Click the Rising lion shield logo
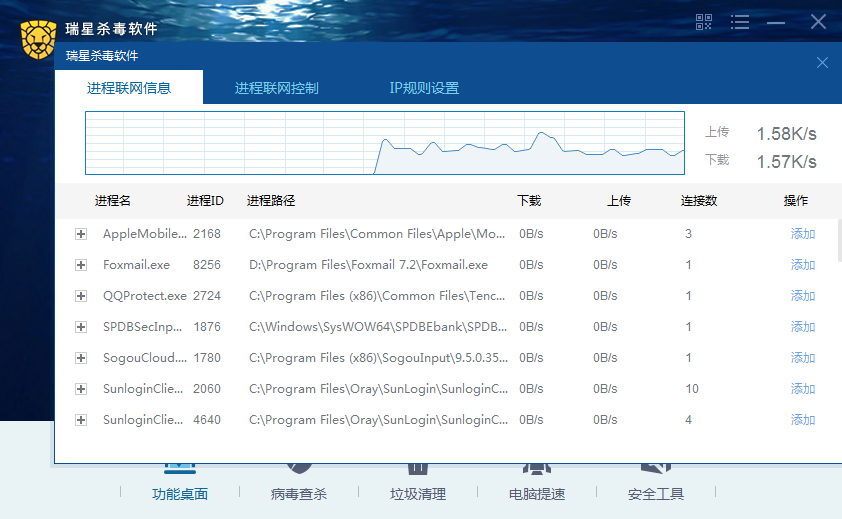Image resolution: width=842 pixels, height=519 pixels. 38,39
